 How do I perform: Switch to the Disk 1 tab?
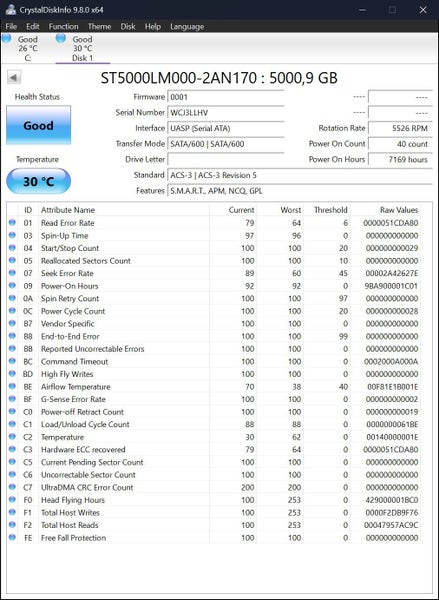coord(83,48)
